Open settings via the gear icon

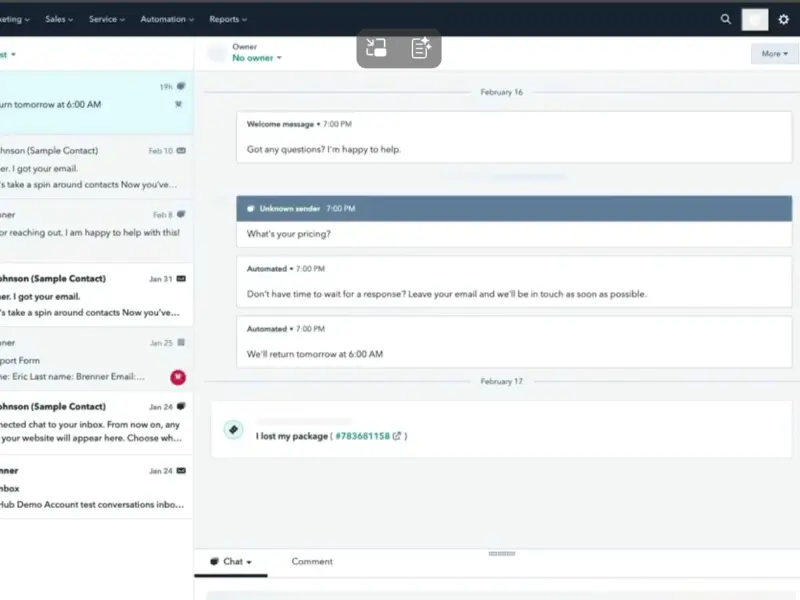pos(783,19)
